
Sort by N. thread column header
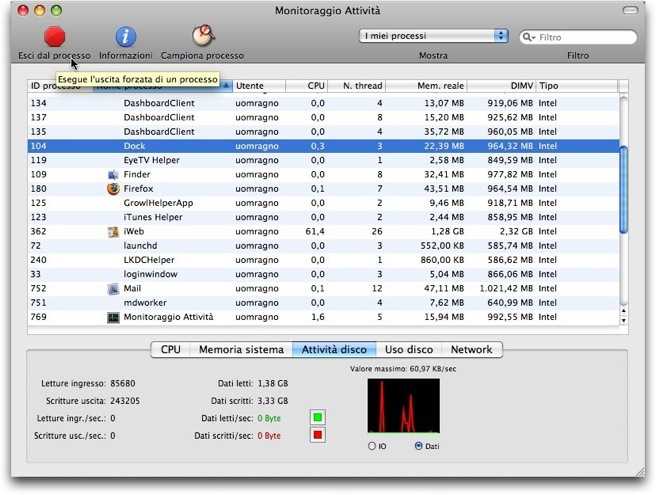click(356, 86)
